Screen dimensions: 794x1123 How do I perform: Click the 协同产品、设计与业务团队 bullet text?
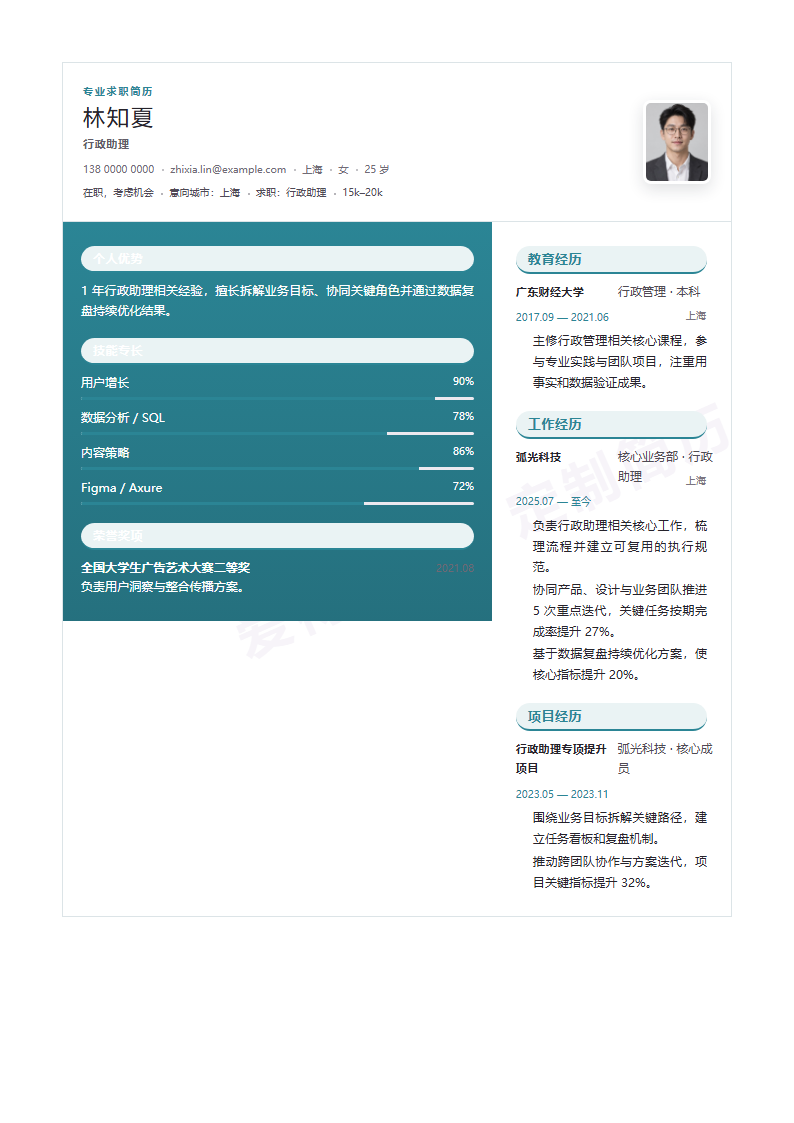point(619,611)
